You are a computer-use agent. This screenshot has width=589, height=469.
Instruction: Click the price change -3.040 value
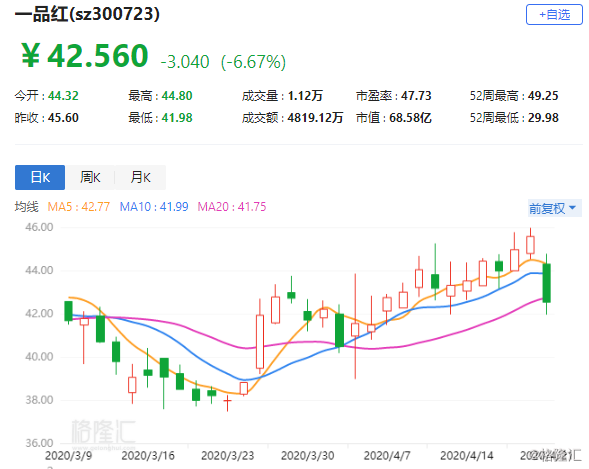[185, 62]
